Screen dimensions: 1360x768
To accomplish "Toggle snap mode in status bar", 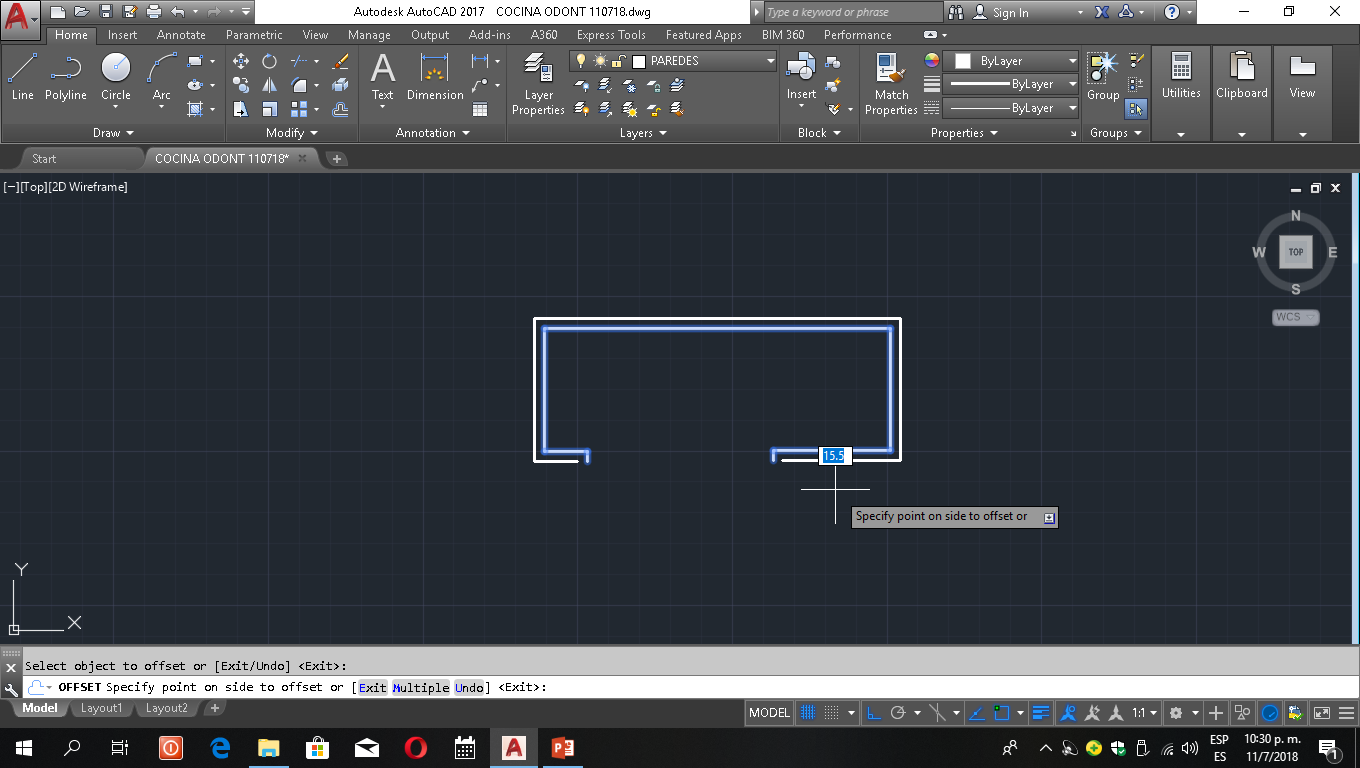I will (x=831, y=713).
